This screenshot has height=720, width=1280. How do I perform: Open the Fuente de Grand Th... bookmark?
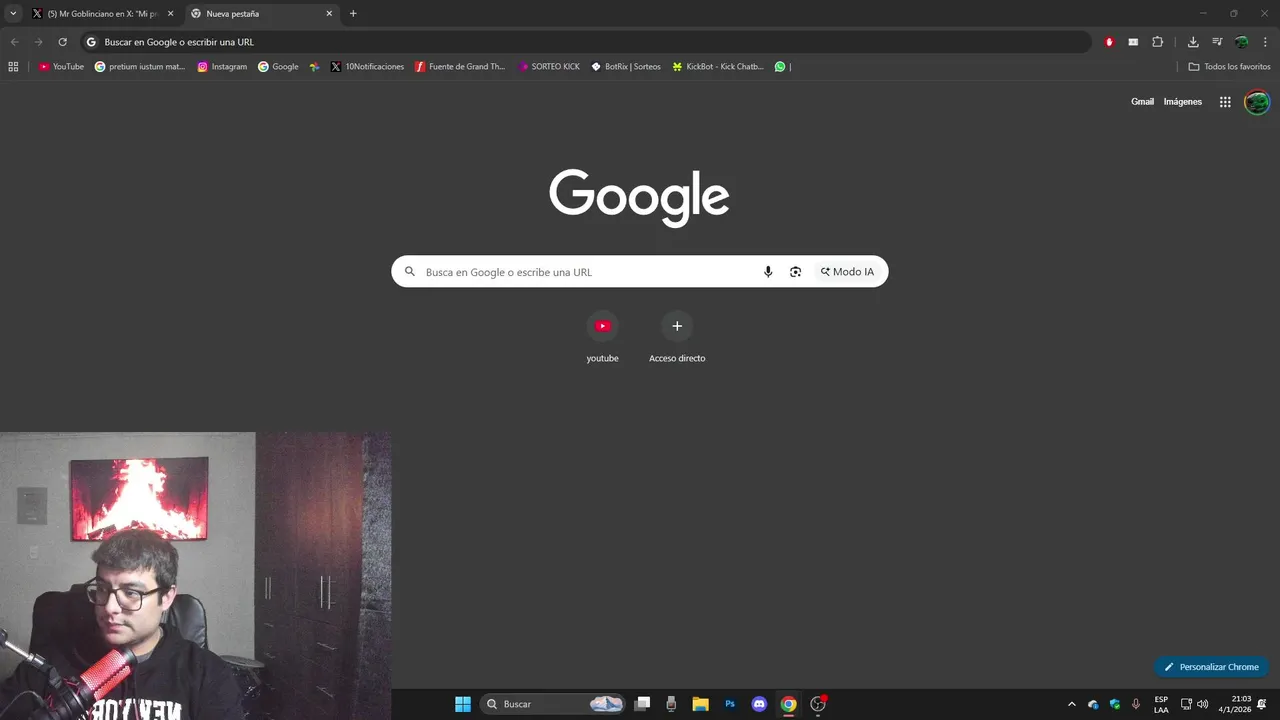460,67
